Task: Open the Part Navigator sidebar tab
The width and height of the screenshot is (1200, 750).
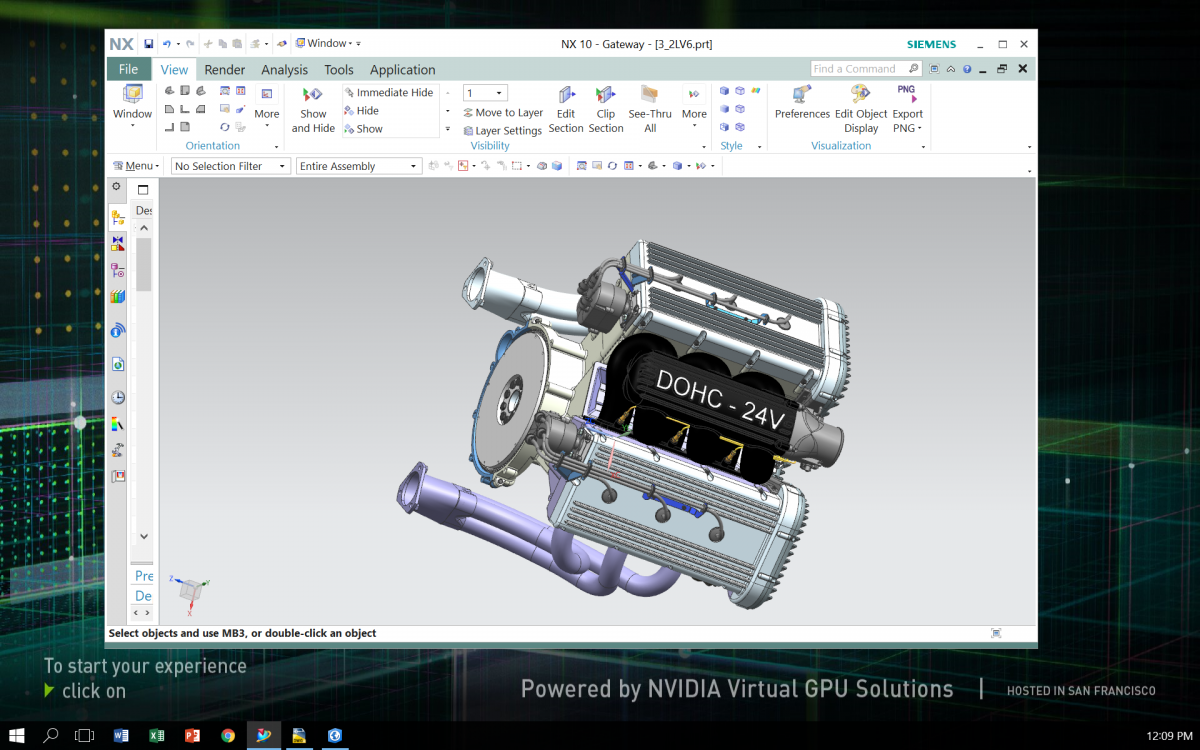Action: [x=118, y=271]
